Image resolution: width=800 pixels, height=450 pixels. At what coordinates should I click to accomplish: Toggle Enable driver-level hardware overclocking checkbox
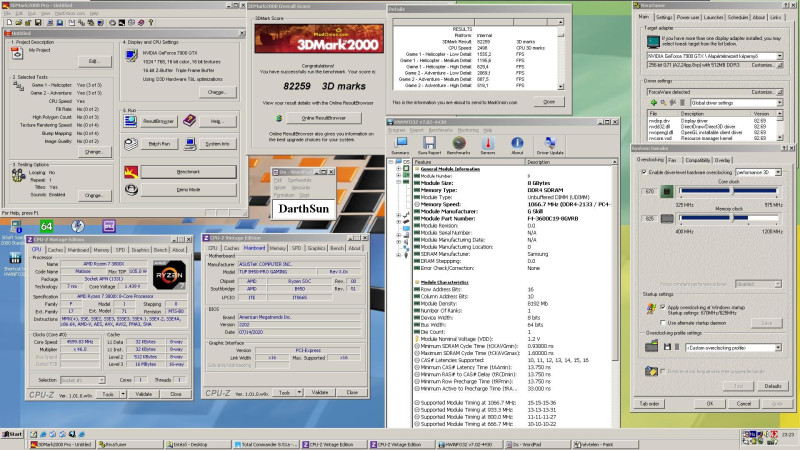pyautogui.click(x=644, y=172)
